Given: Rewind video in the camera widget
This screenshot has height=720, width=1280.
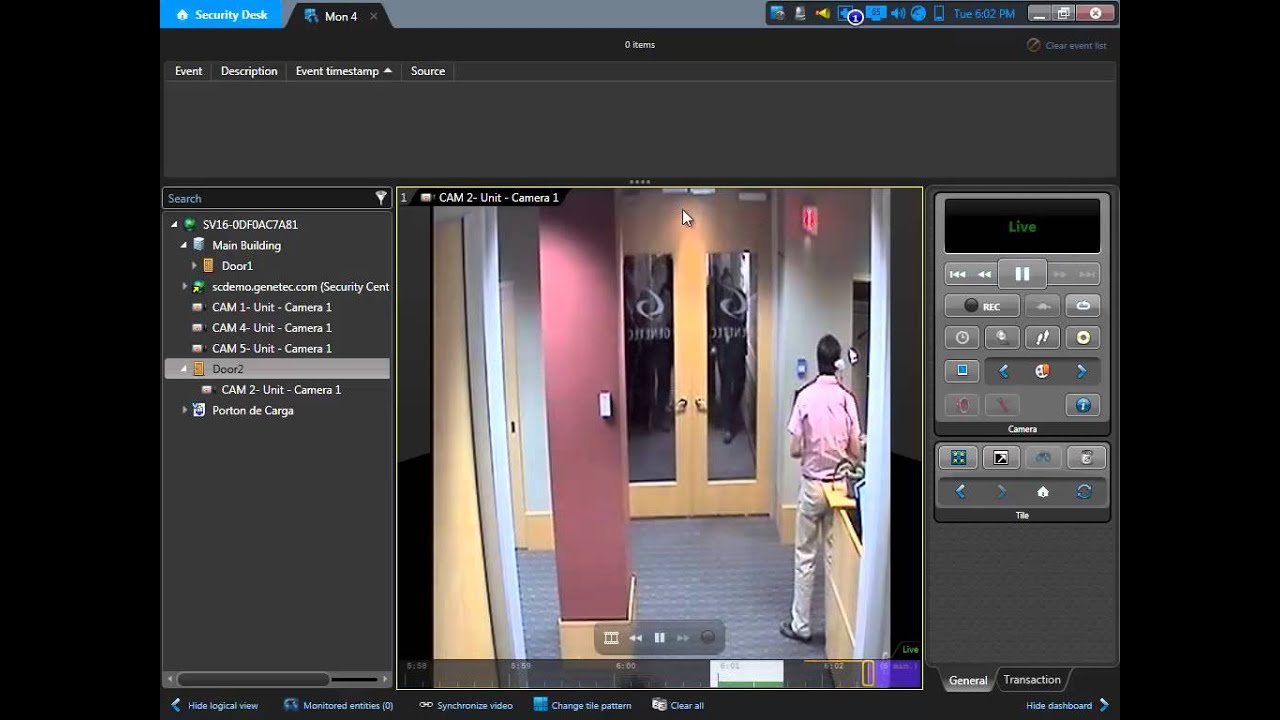Looking at the screenshot, I should pyautogui.click(x=985, y=274).
